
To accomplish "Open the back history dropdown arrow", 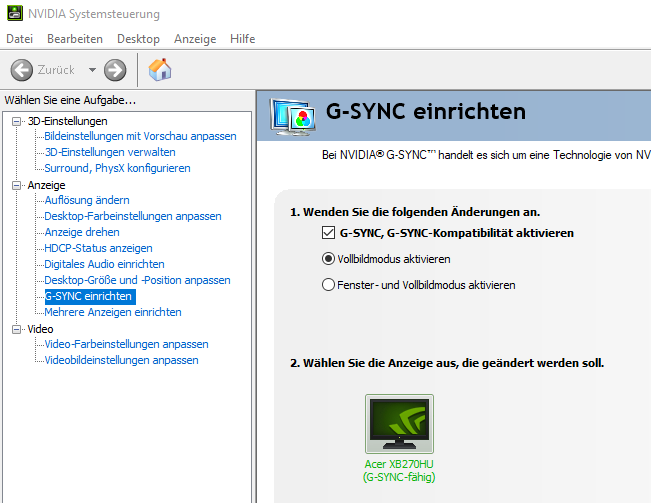I will pyautogui.click(x=92, y=70).
